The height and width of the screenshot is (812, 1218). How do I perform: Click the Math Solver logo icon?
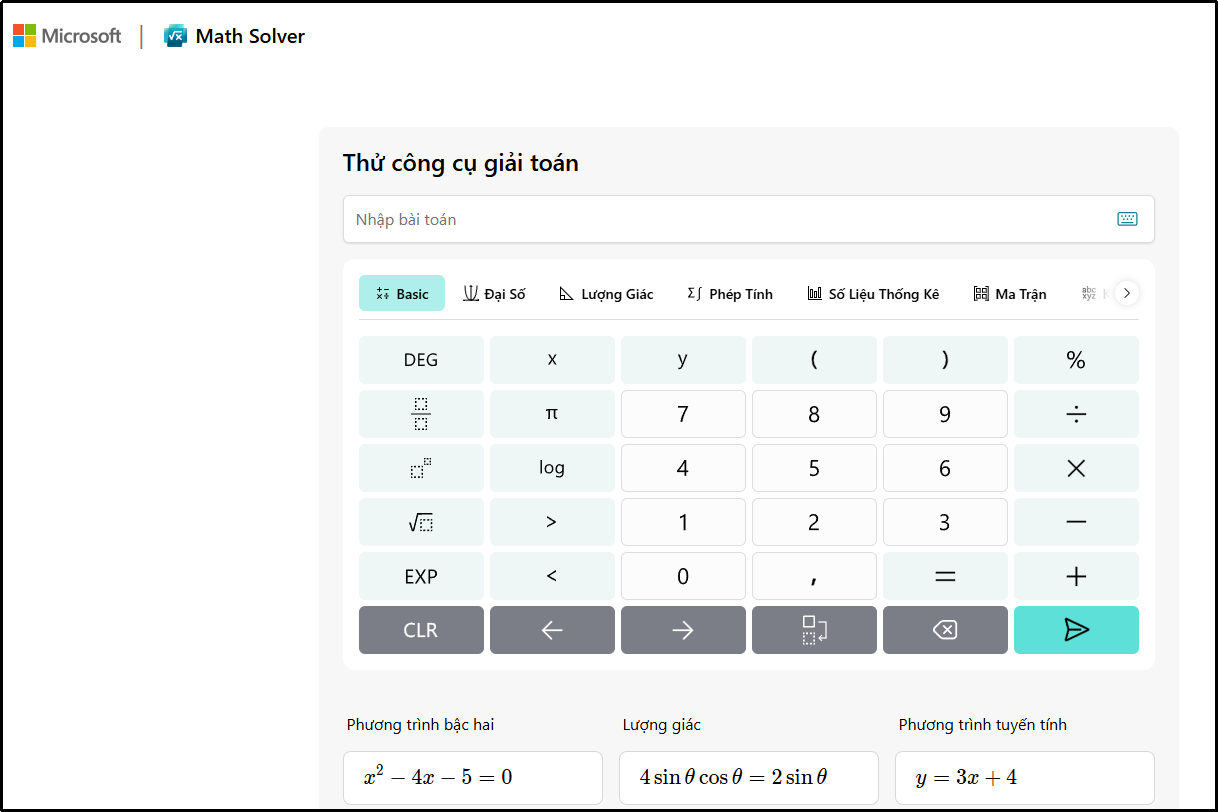pos(172,35)
